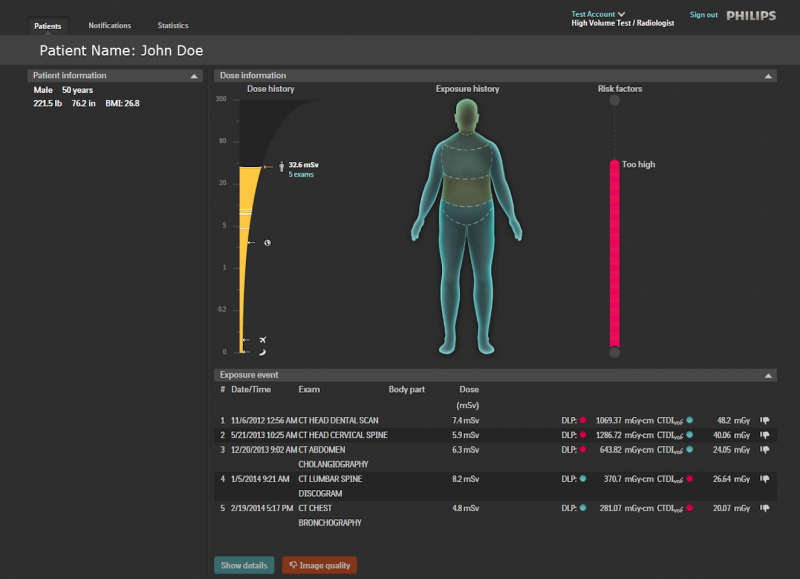Click the airplane icon in Dose history

click(x=263, y=340)
